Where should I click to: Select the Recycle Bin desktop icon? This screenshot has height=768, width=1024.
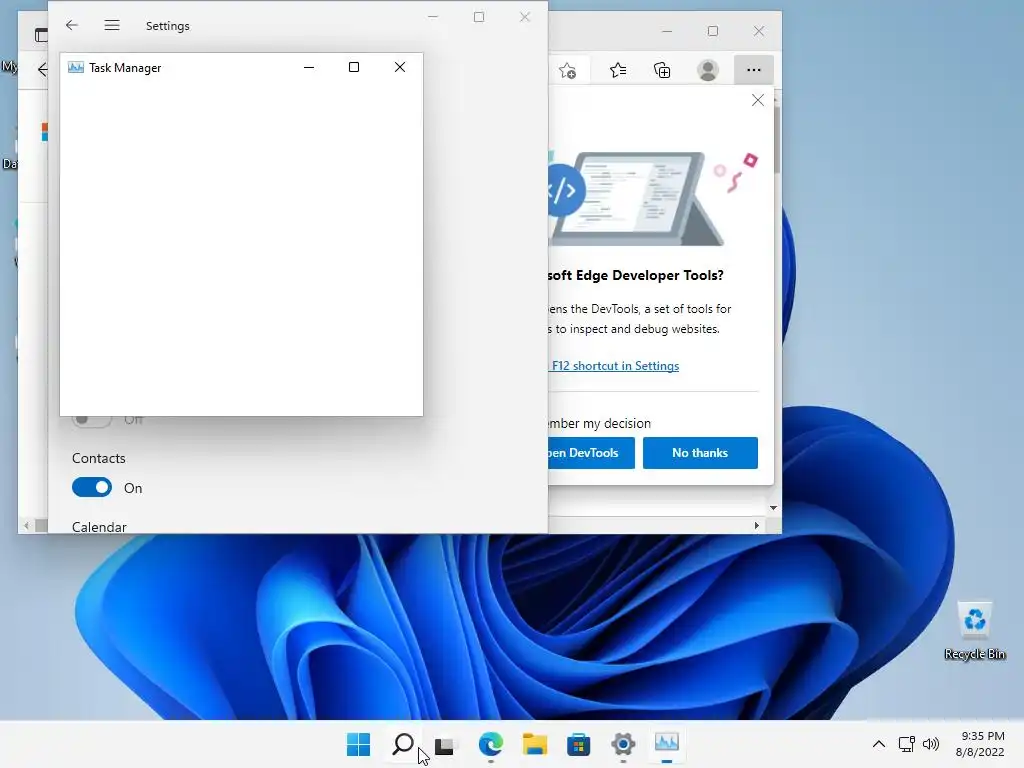974,631
